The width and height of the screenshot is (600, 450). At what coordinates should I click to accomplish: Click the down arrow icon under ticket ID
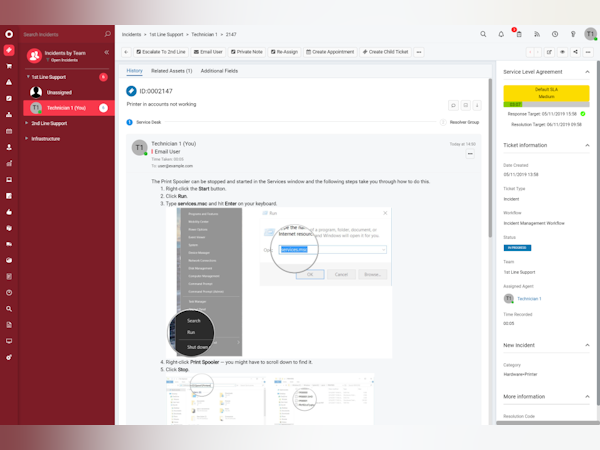477,105
